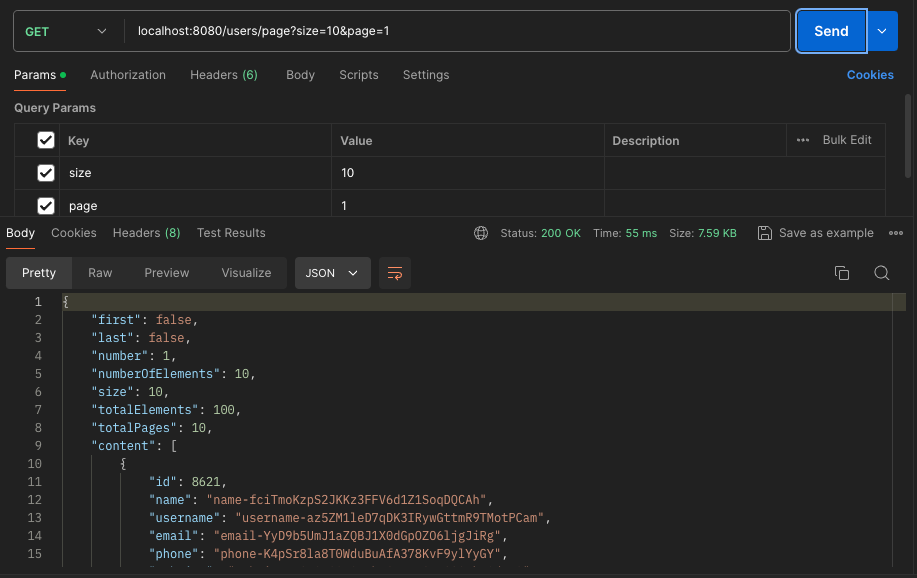Open the Send options dropdown arrow
917x578 pixels.
point(882,31)
